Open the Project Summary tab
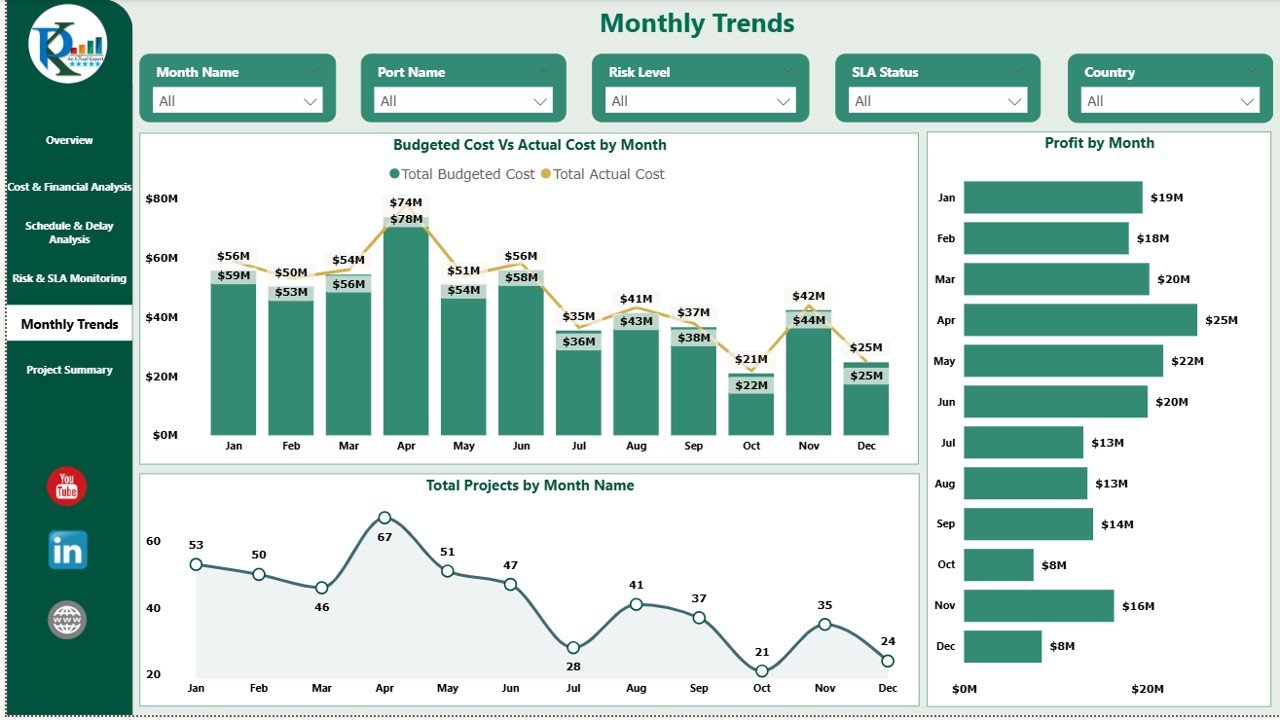Viewport: 1280px width, 720px height. [68, 370]
